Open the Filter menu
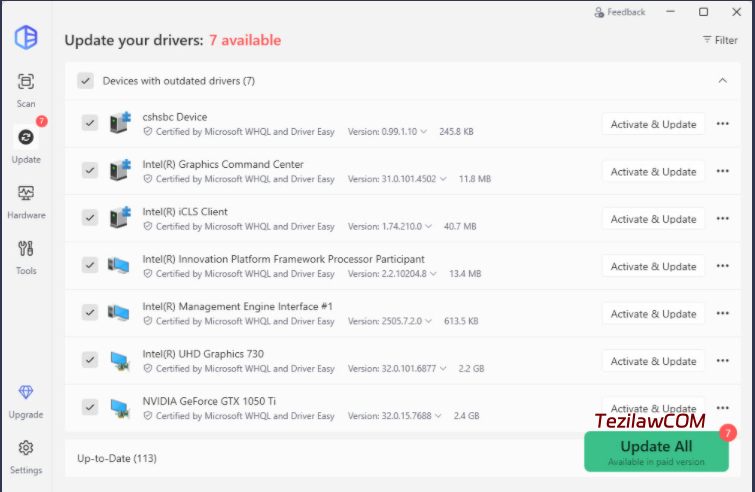The height and width of the screenshot is (492, 755). tap(720, 40)
